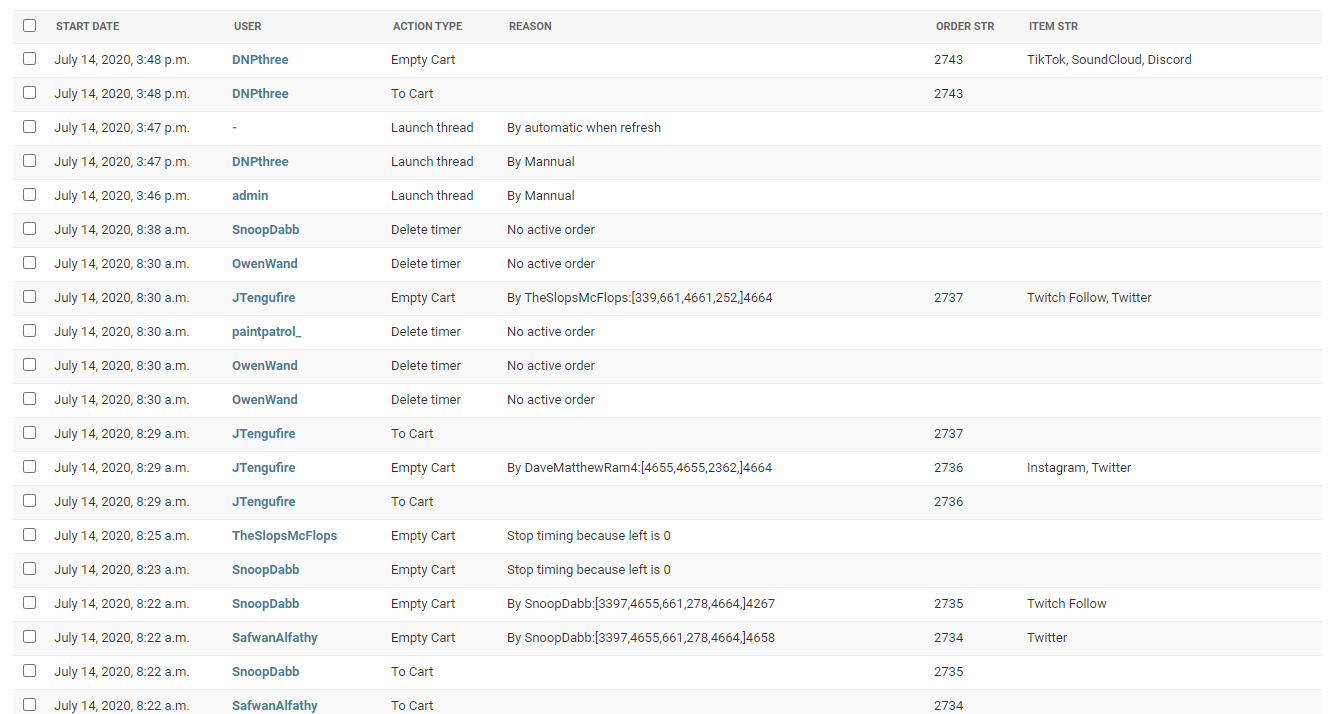1329x714 pixels.
Task: Open the paintpatrol_ user link
Action: [x=266, y=331]
